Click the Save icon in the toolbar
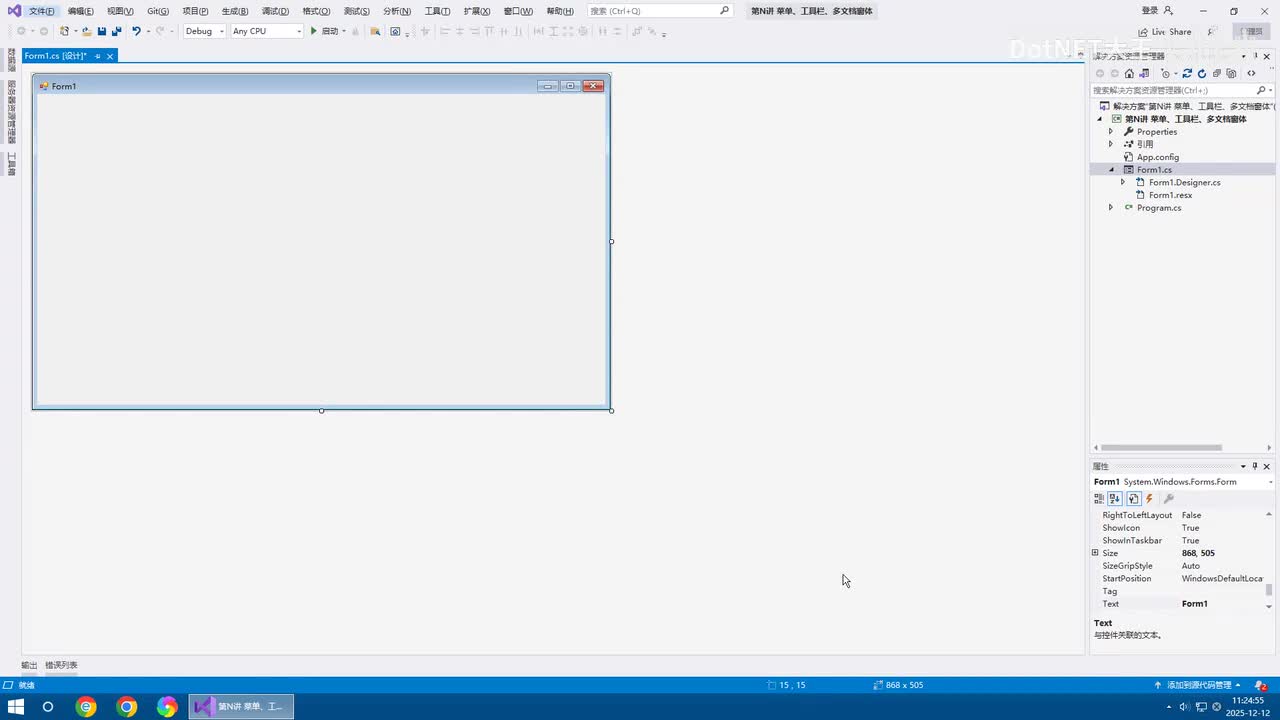This screenshot has height=720, width=1280. click(102, 31)
